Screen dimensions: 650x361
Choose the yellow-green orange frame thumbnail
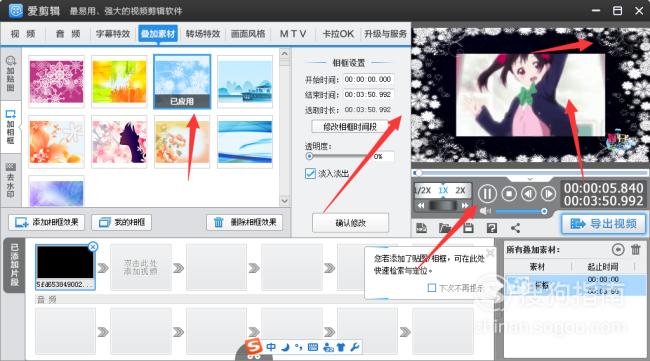coord(119,82)
